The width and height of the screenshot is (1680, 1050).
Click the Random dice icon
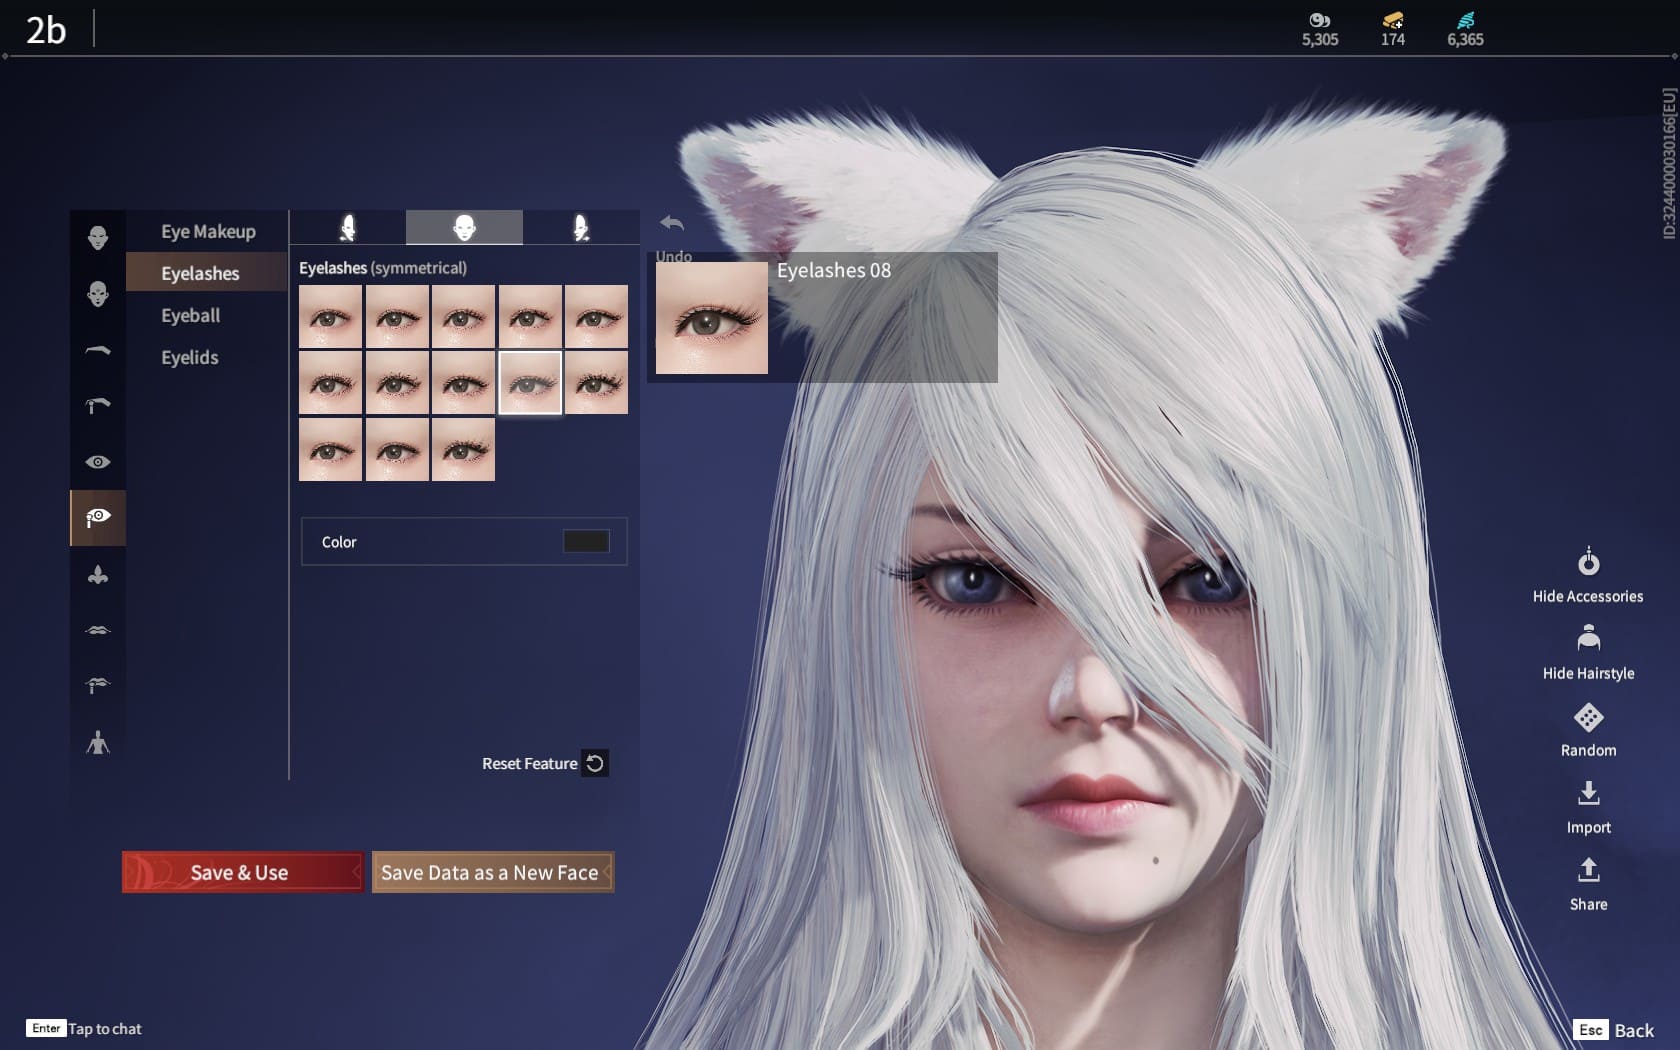(1588, 718)
